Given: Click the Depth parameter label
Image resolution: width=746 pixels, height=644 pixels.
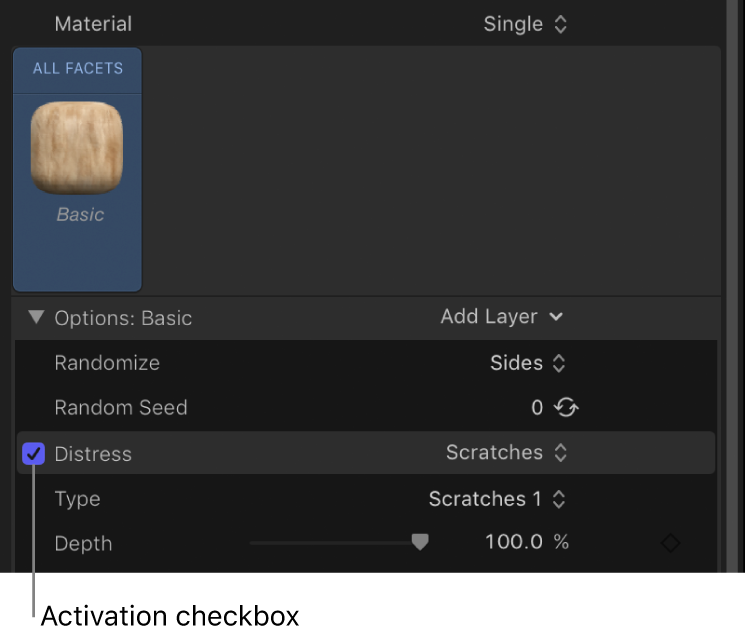Looking at the screenshot, I should pyautogui.click(x=83, y=544).
